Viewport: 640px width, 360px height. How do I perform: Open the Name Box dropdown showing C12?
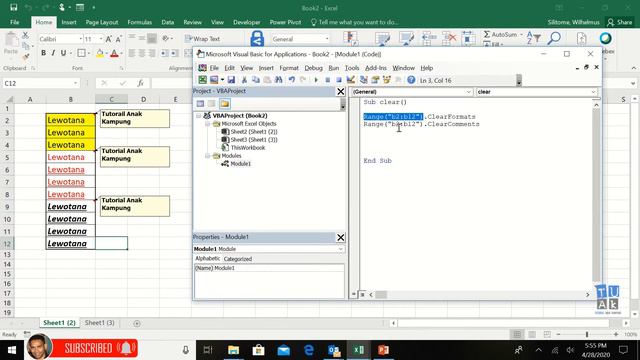pyautogui.click(x=76, y=83)
